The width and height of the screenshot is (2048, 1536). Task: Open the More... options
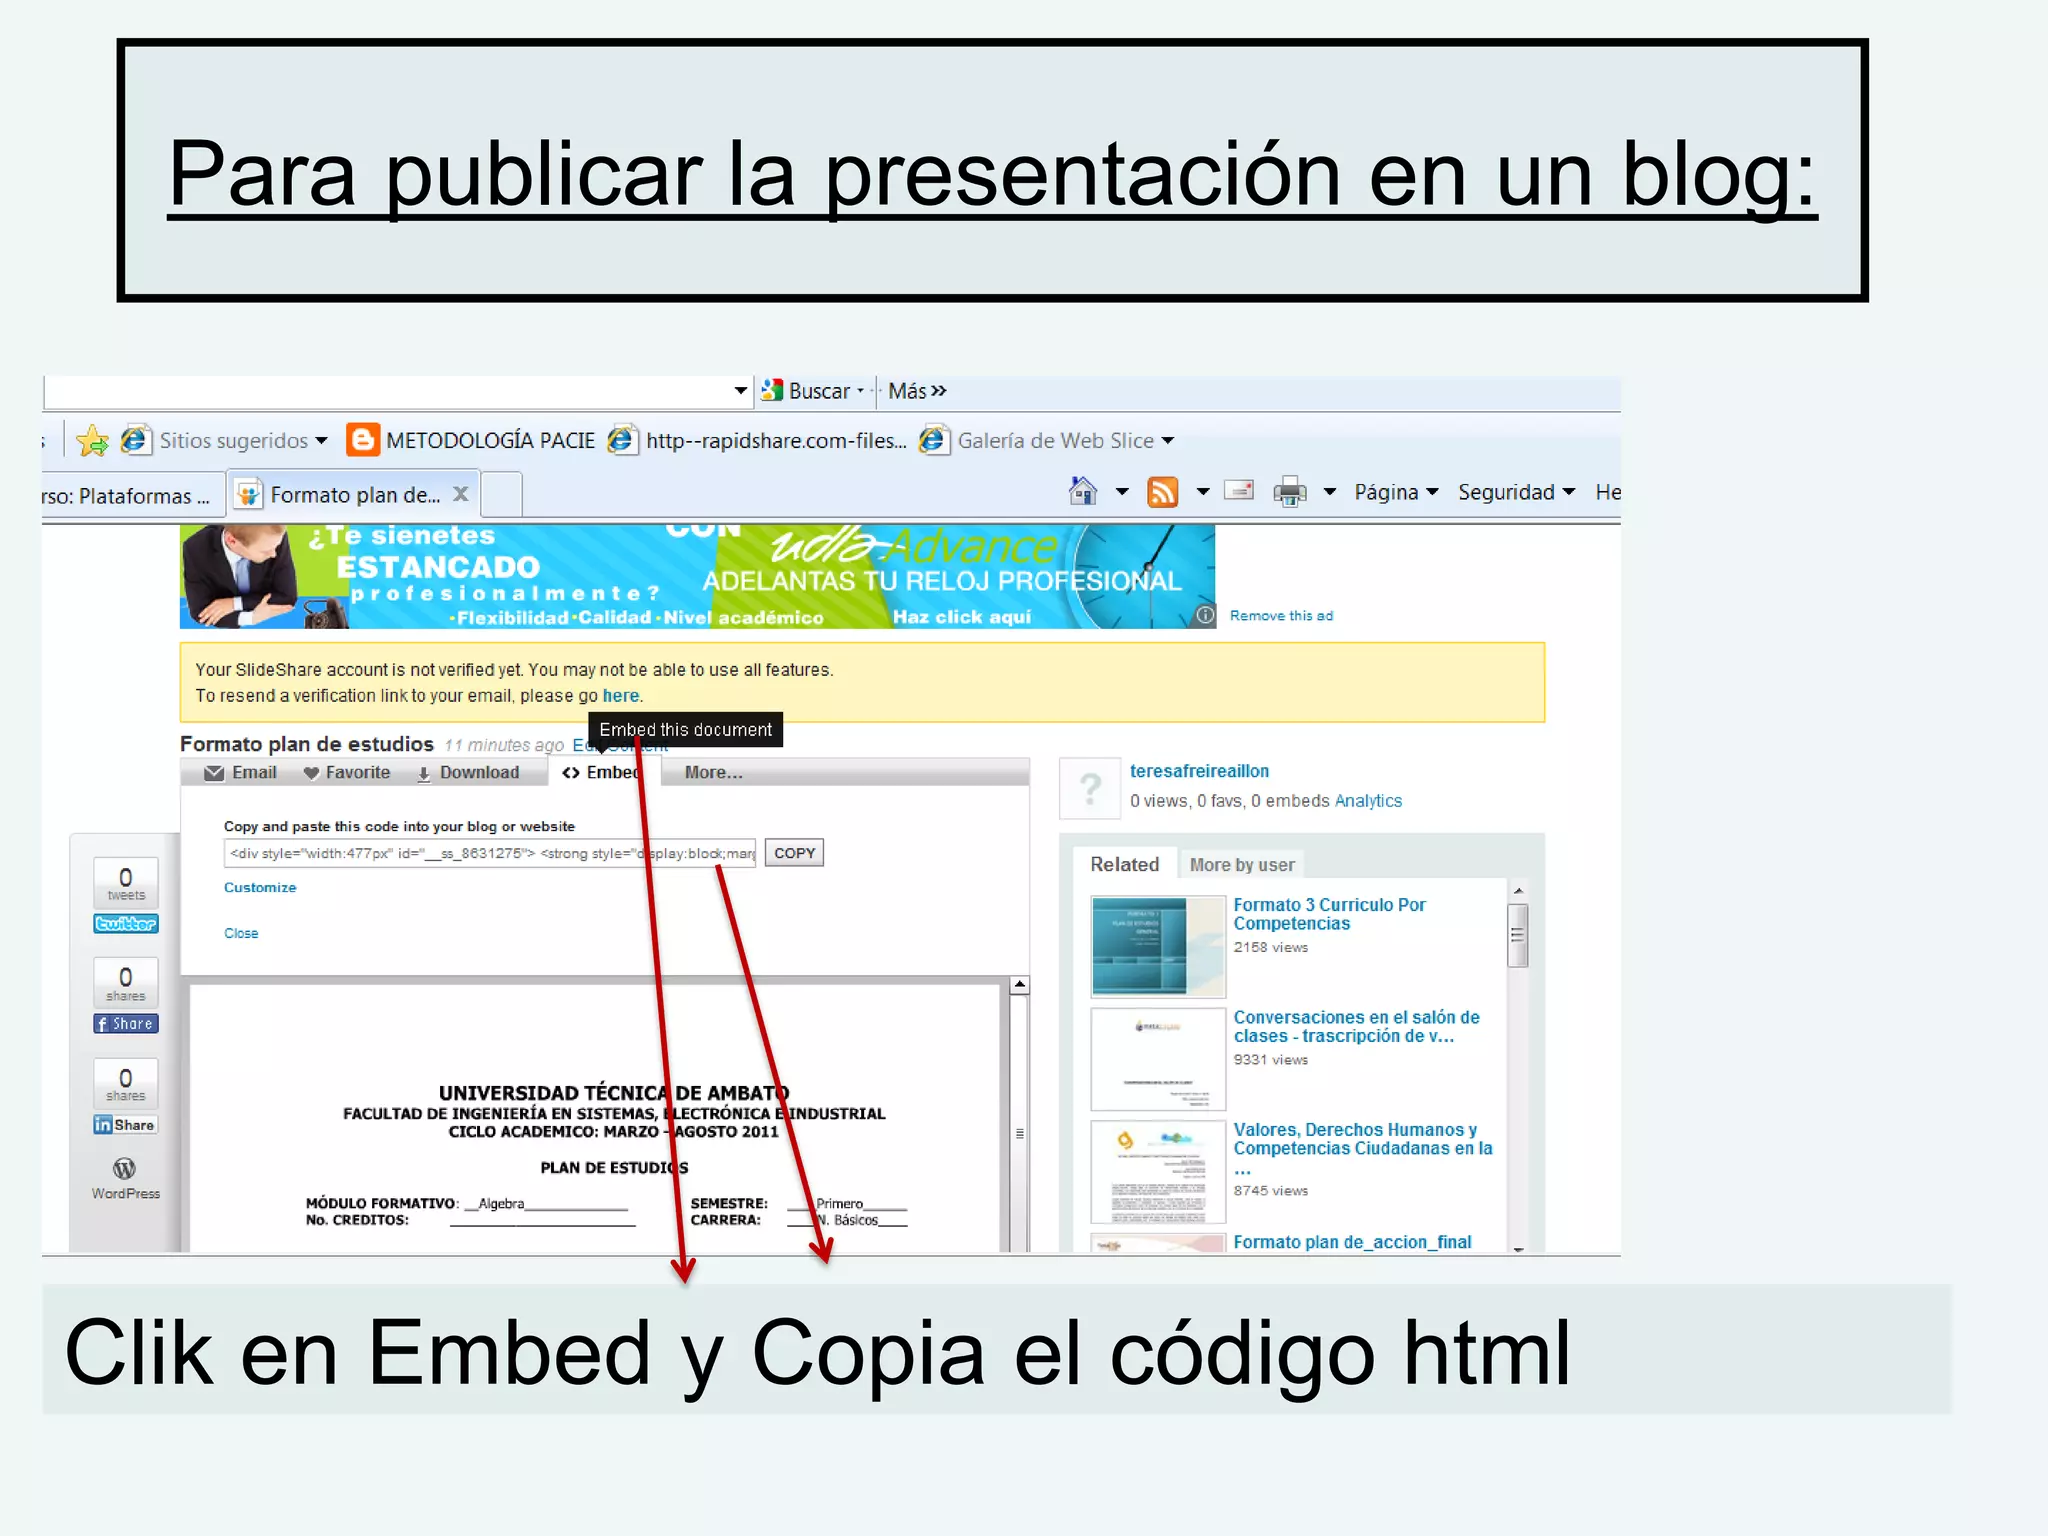713,772
